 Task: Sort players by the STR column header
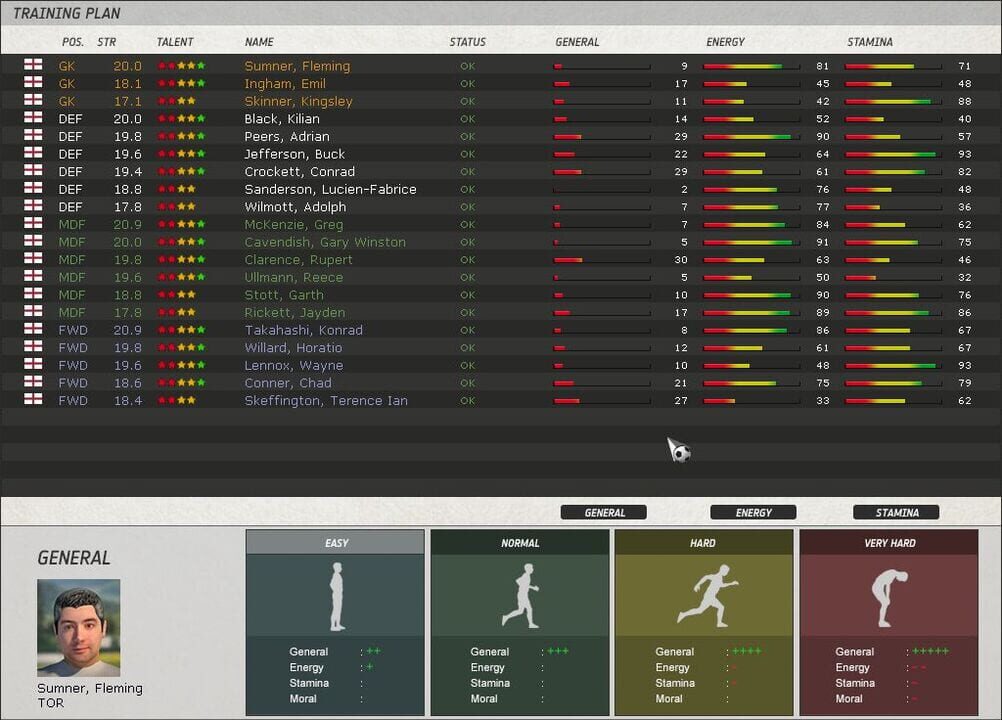coord(105,42)
